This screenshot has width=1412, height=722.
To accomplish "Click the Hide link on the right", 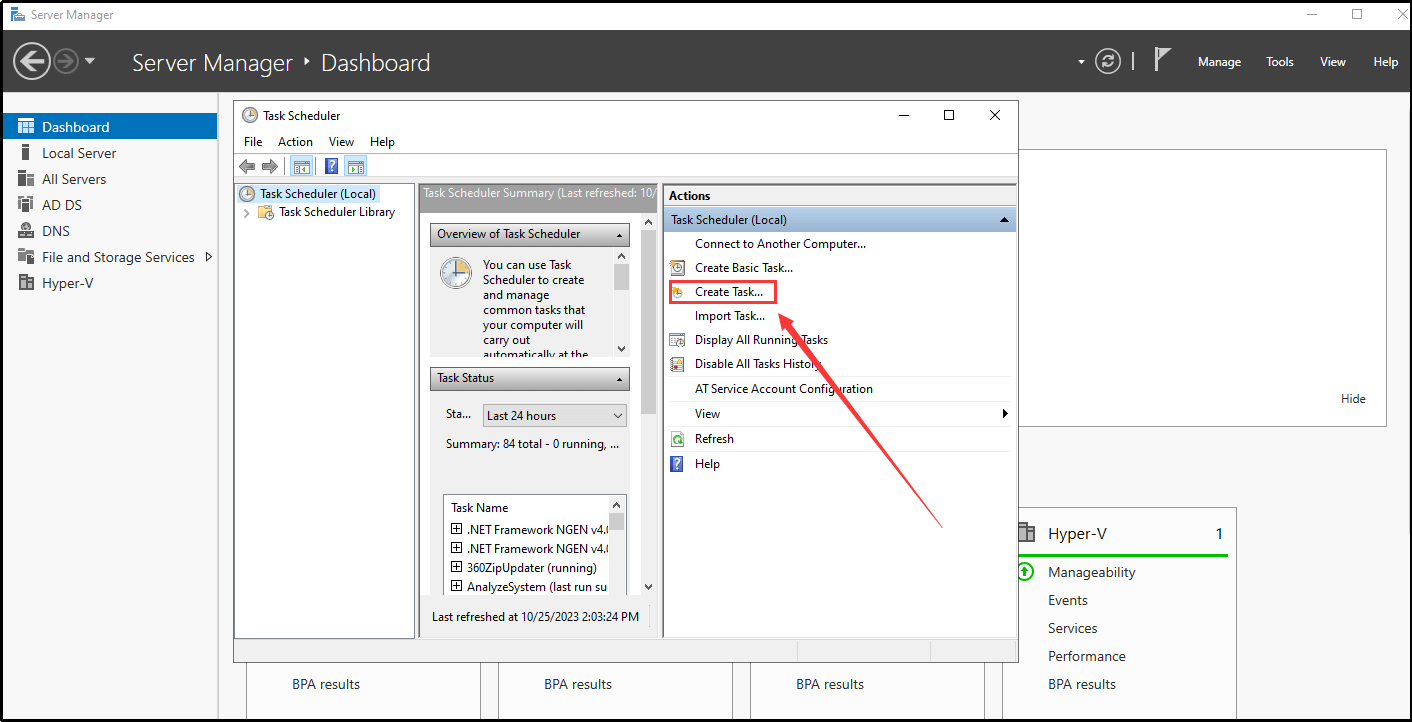I will pyautogui.click(x=1353, y=399).
